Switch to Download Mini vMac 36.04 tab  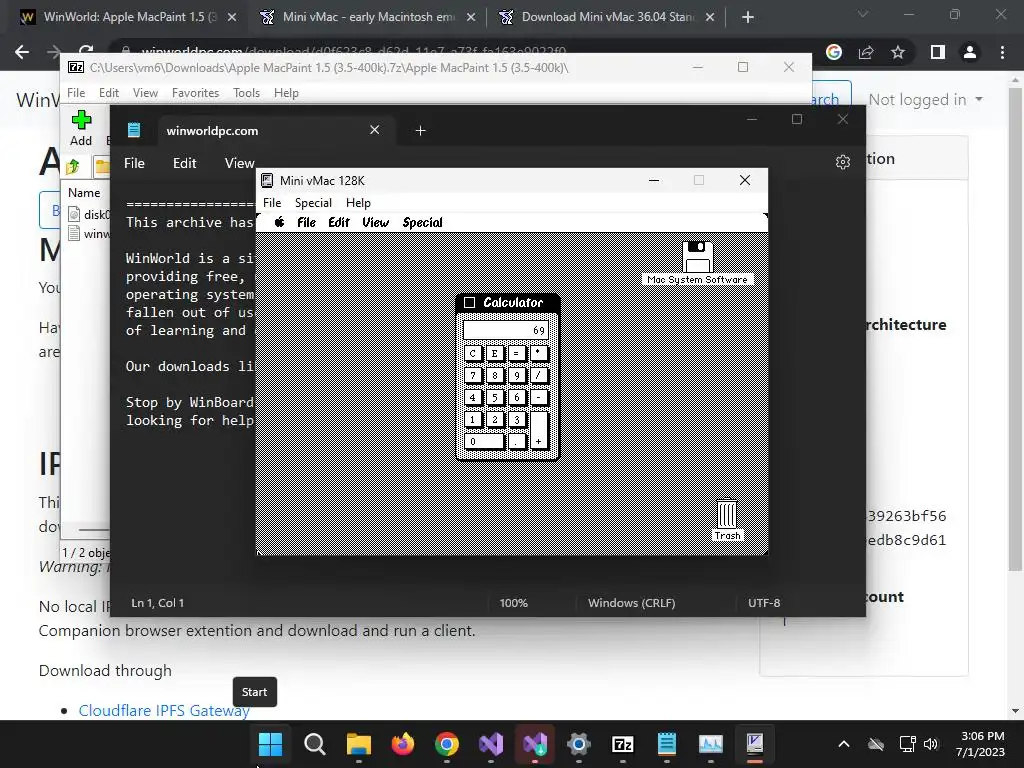click(x=607, y=17)
